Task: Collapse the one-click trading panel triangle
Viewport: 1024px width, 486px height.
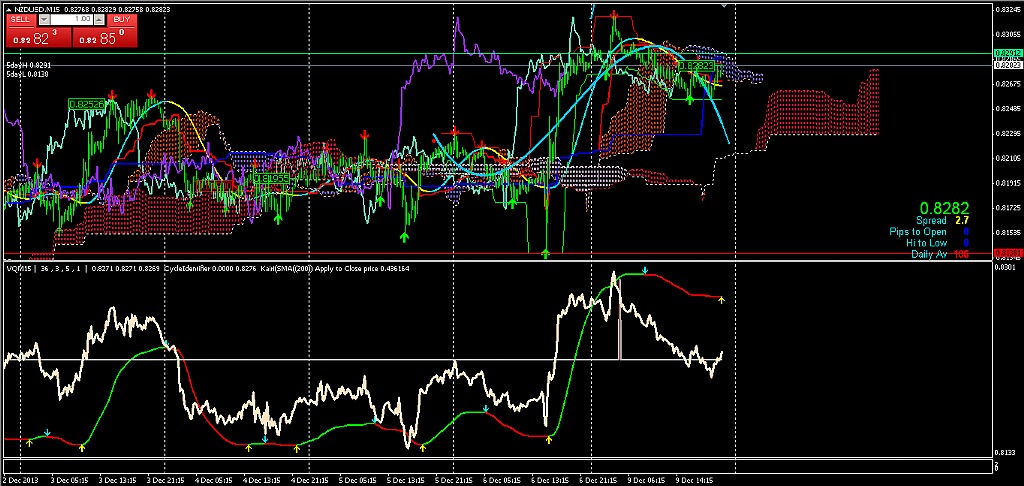Action: click(6, 8)
